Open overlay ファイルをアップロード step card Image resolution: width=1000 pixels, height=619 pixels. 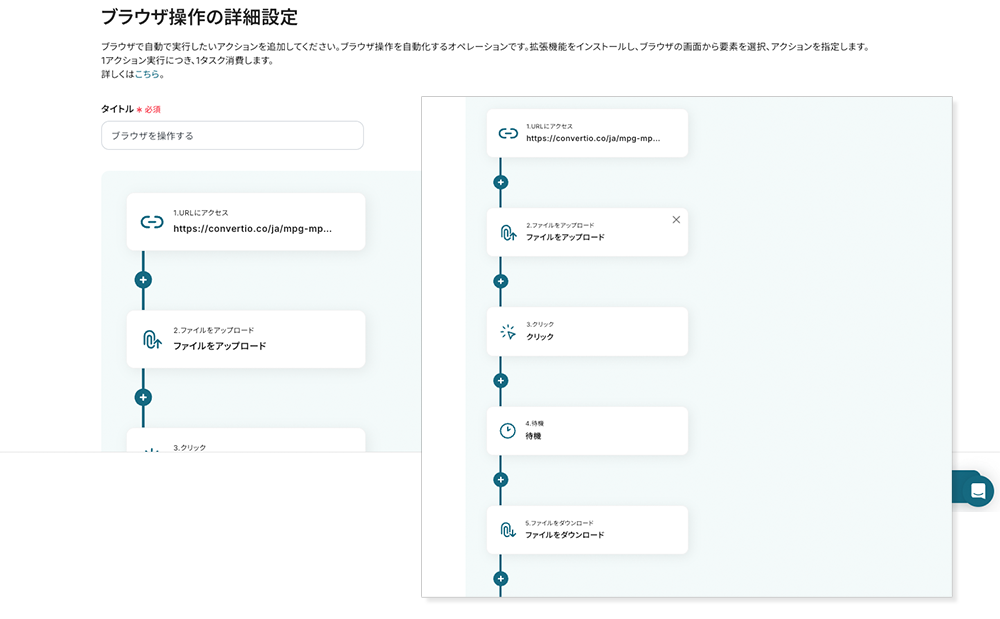point(587,232)
